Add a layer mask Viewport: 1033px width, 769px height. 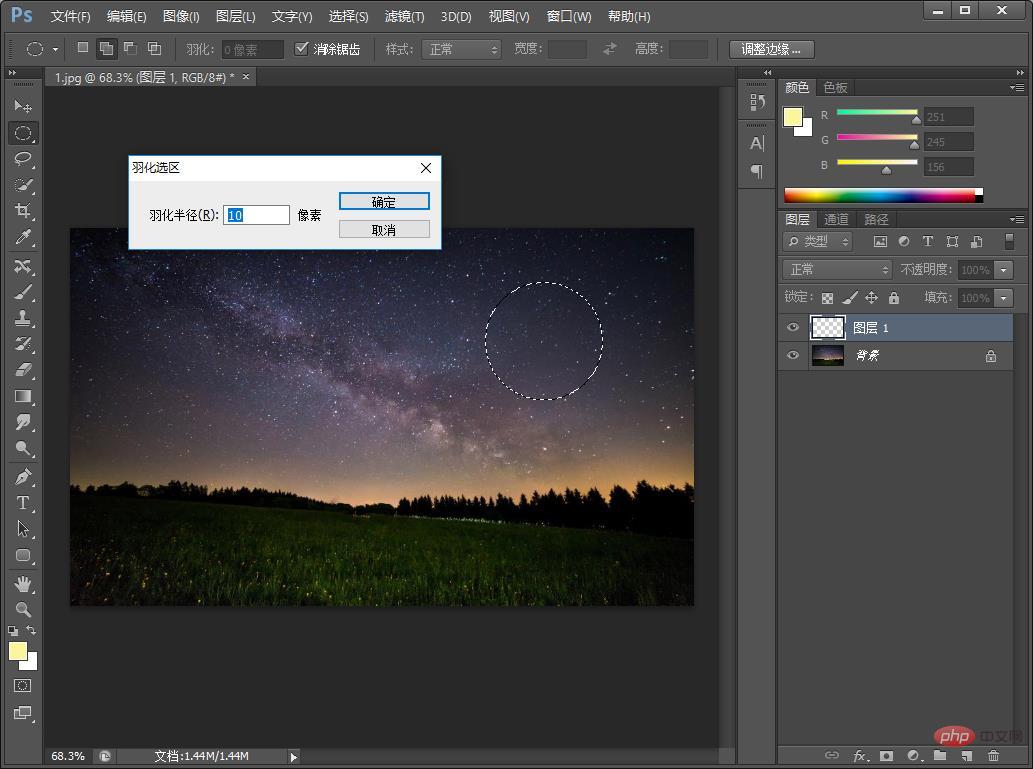coord(886,756)
